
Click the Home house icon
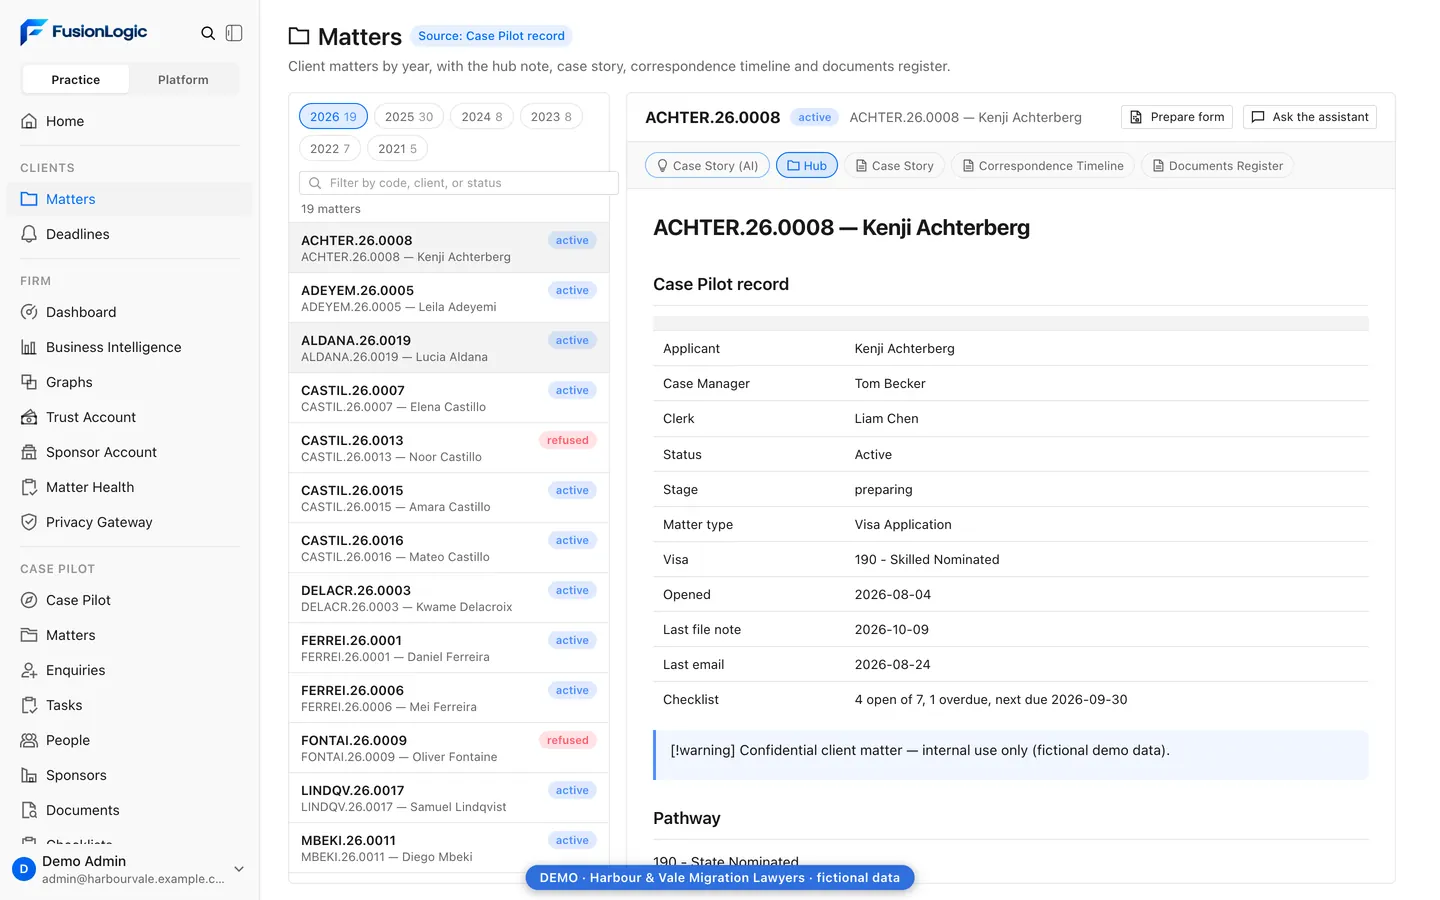29,121
